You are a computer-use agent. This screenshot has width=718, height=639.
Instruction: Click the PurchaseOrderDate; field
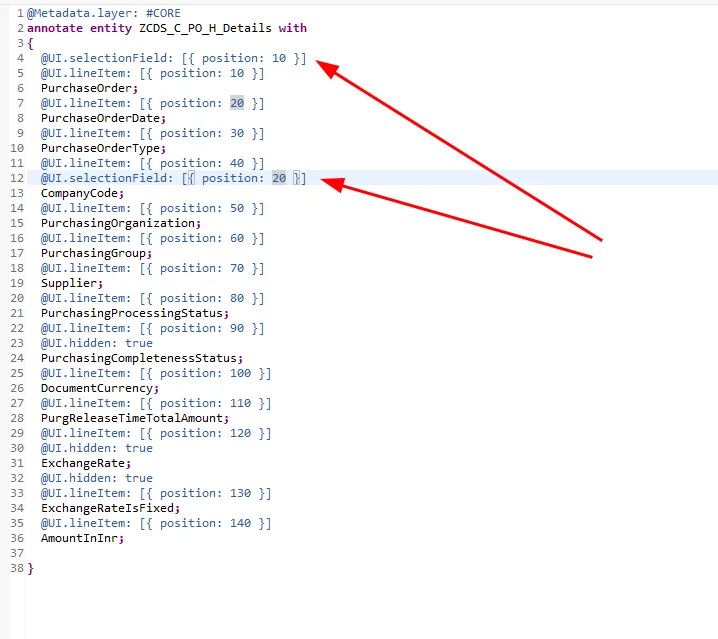tap(103, 118)
